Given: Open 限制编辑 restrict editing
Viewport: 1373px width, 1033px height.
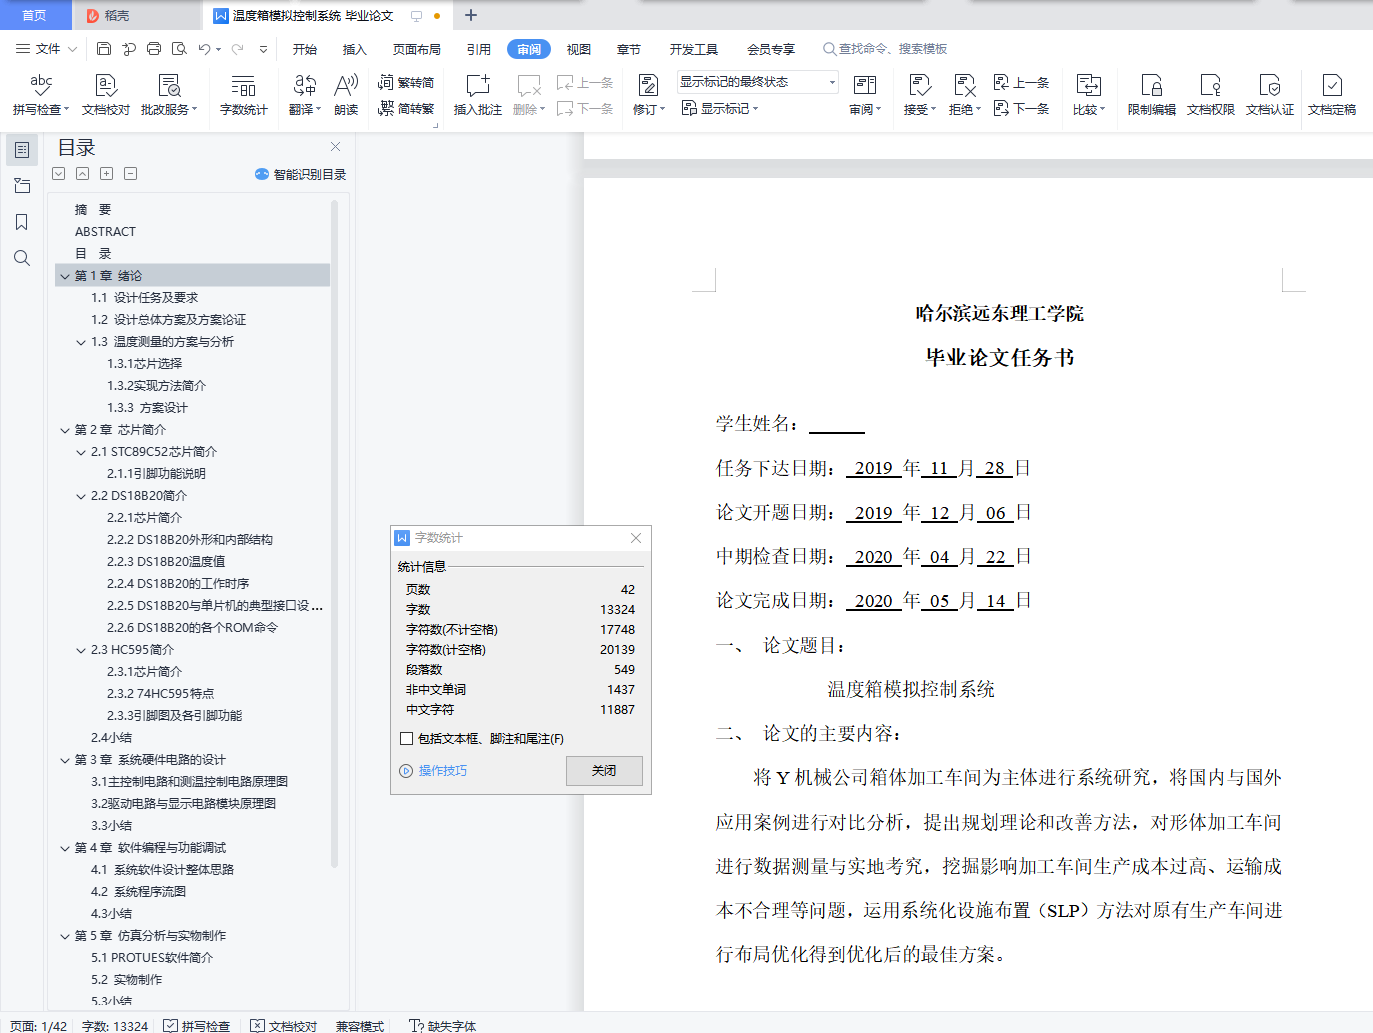Looking at the screenshot, I should [x=1152, y=95].
